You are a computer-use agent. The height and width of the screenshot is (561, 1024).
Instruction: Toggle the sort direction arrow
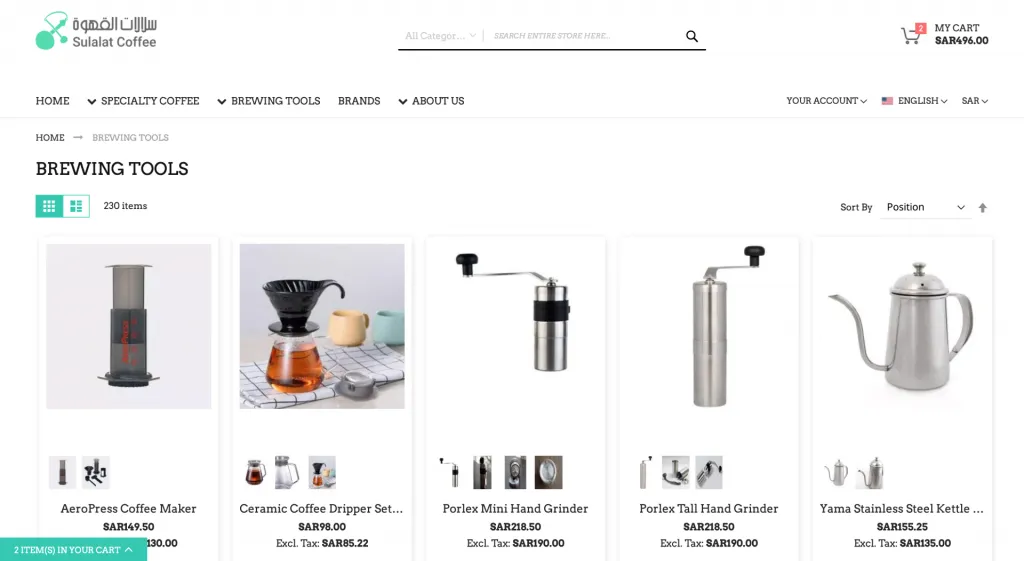pyautogui.click(x=982, y=208)
